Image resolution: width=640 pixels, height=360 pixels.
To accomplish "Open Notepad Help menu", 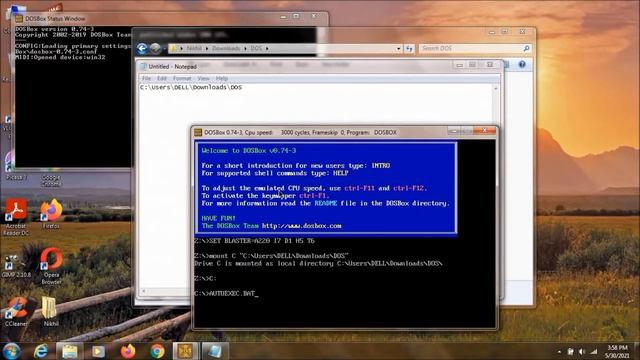I will click(x=222, y=78).
